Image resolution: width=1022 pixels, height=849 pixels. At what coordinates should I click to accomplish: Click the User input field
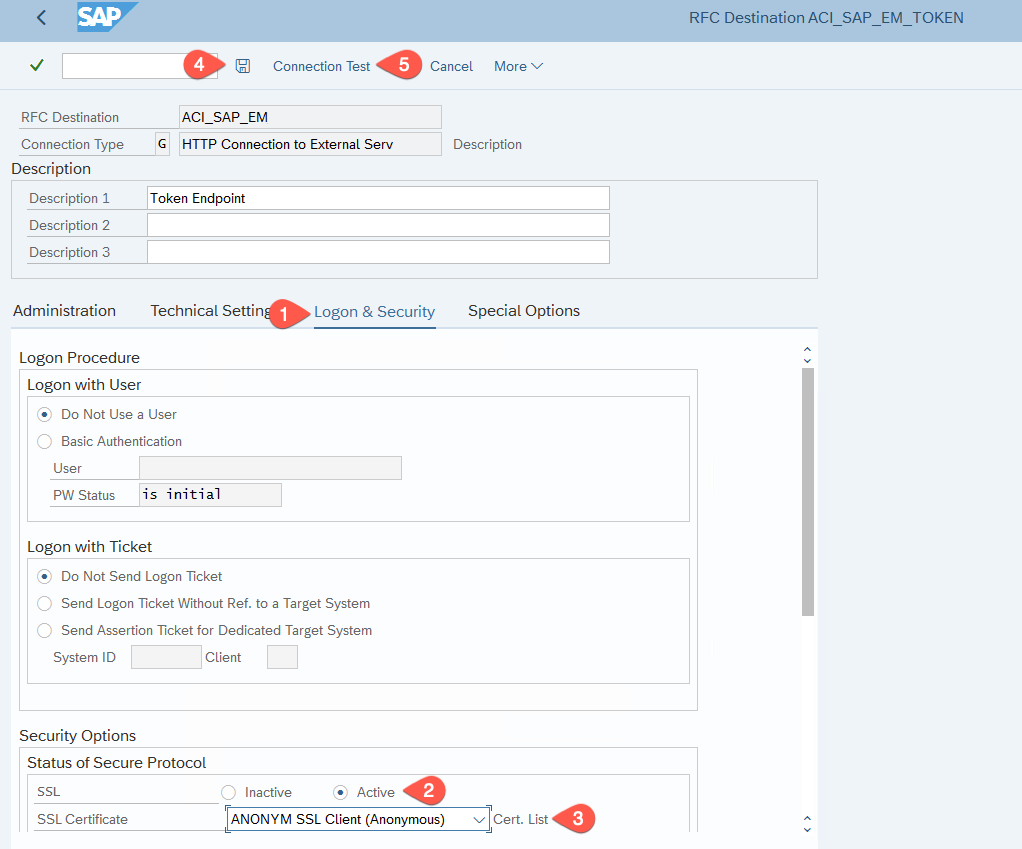pyautogui.click(x=270, y=468)
